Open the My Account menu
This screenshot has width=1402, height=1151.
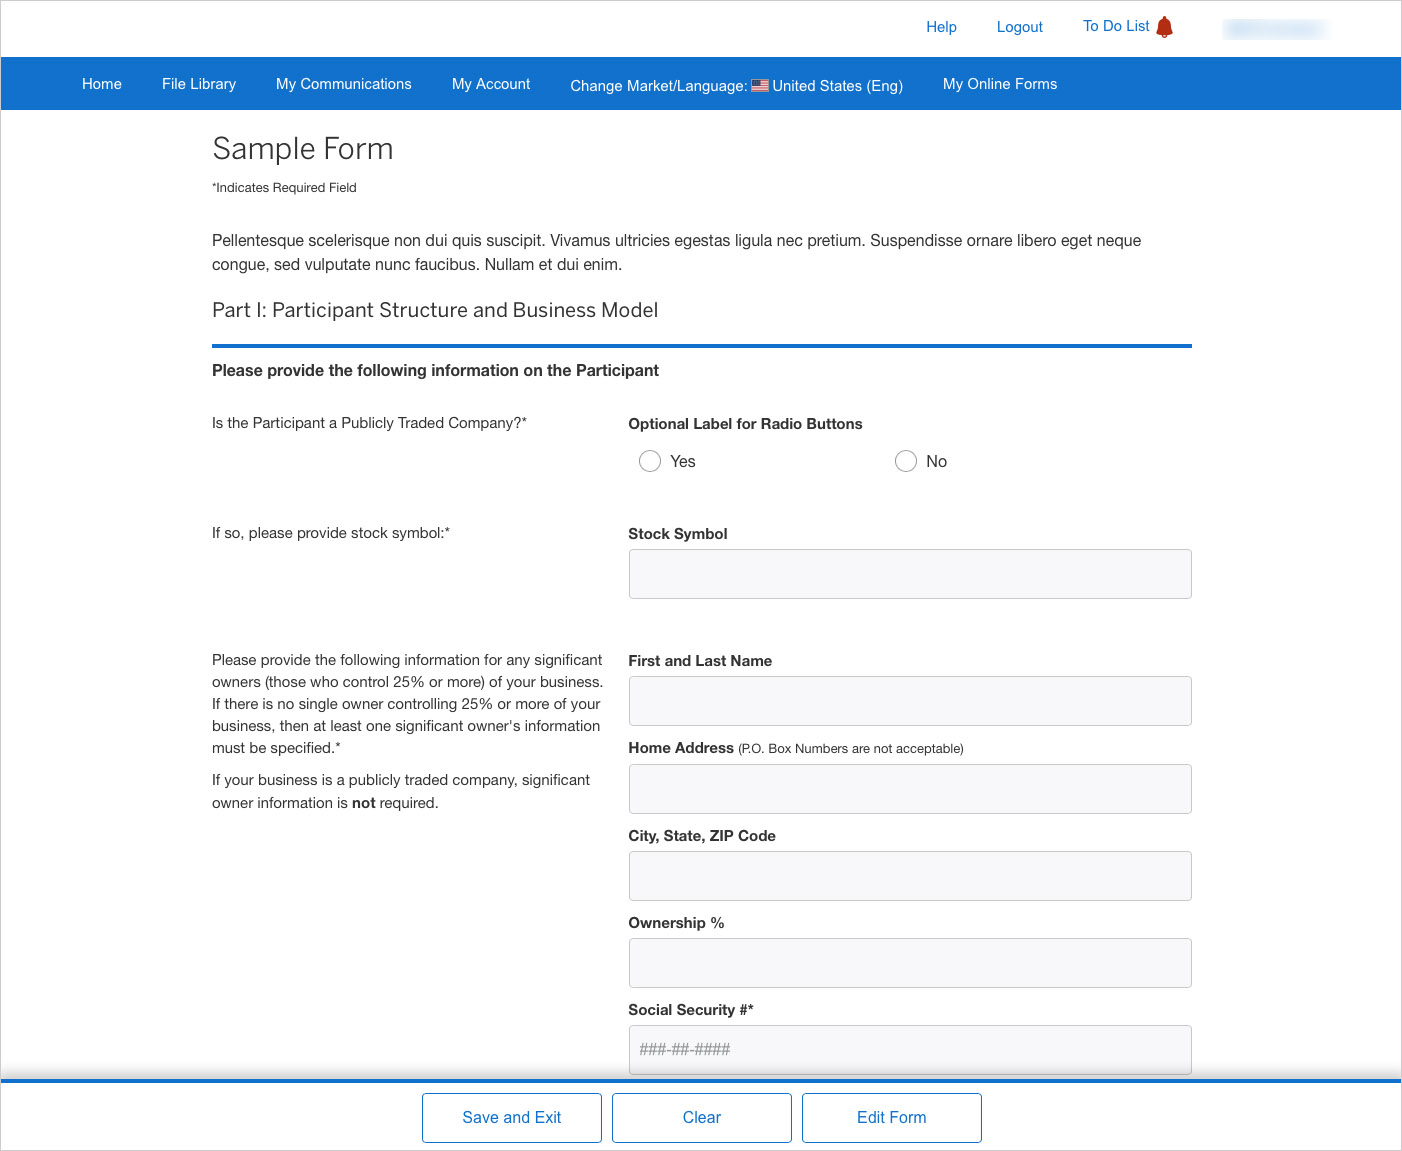point(491,84)
